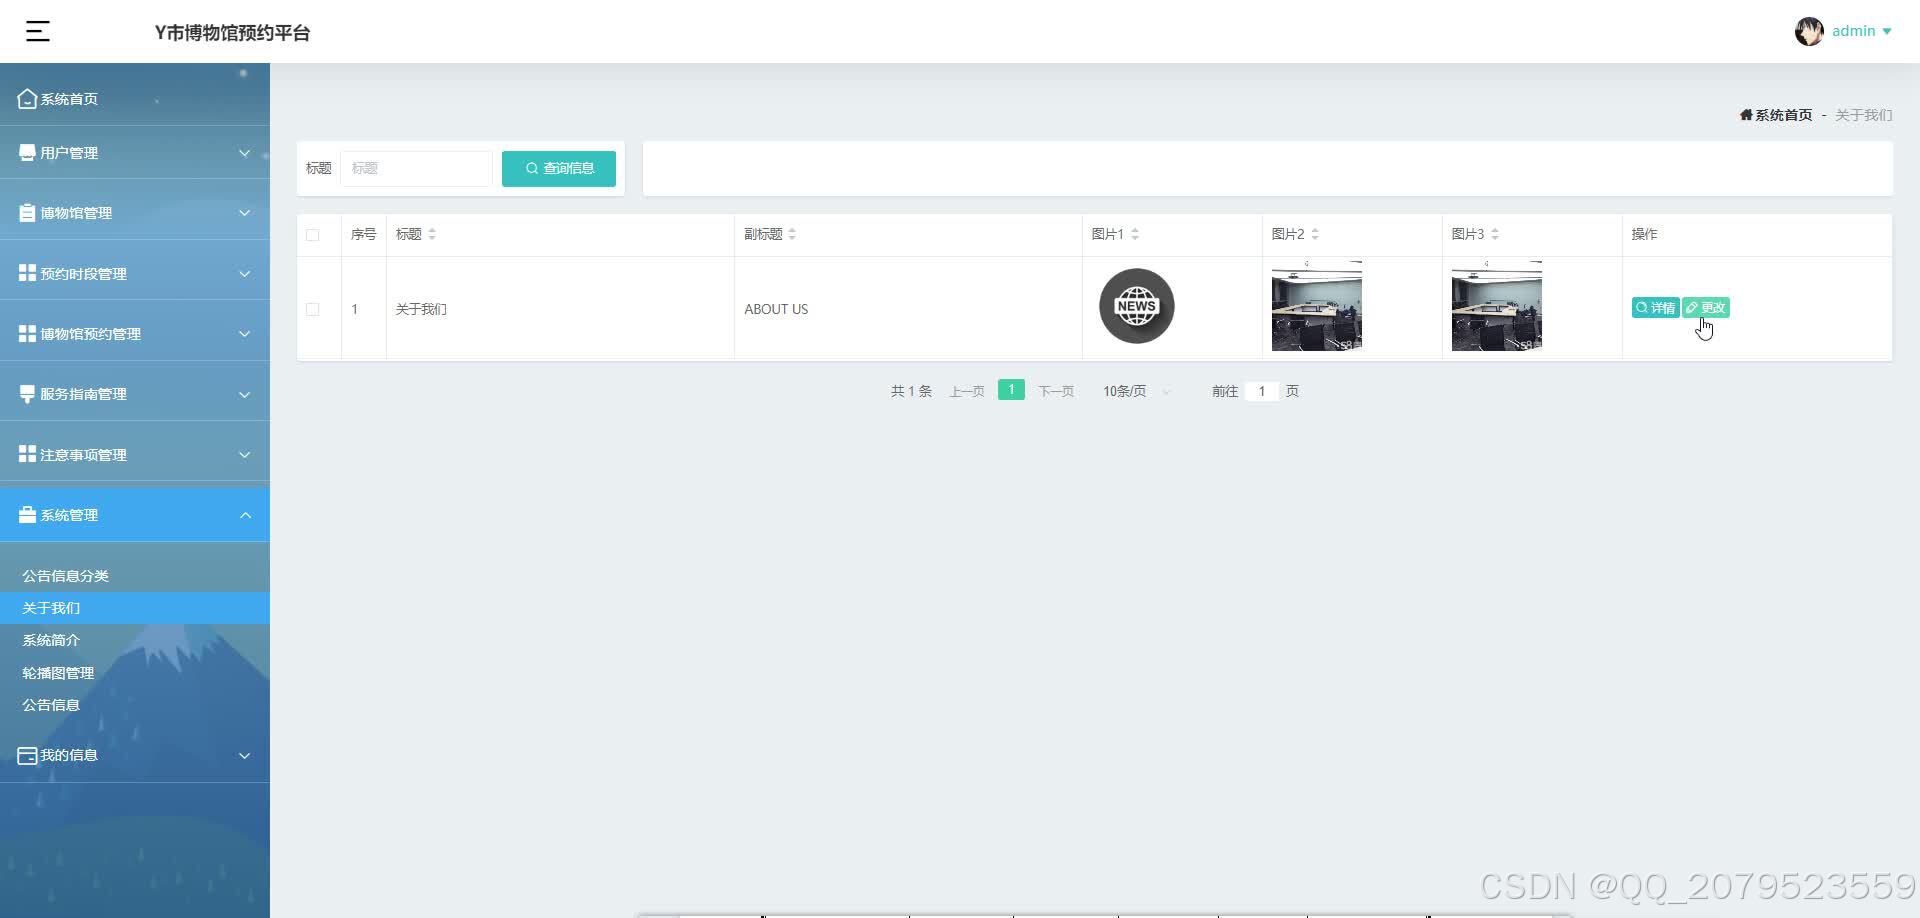Check the row 1 关于我们 checkbox
1920x918 pixels.
click(313, 309)
